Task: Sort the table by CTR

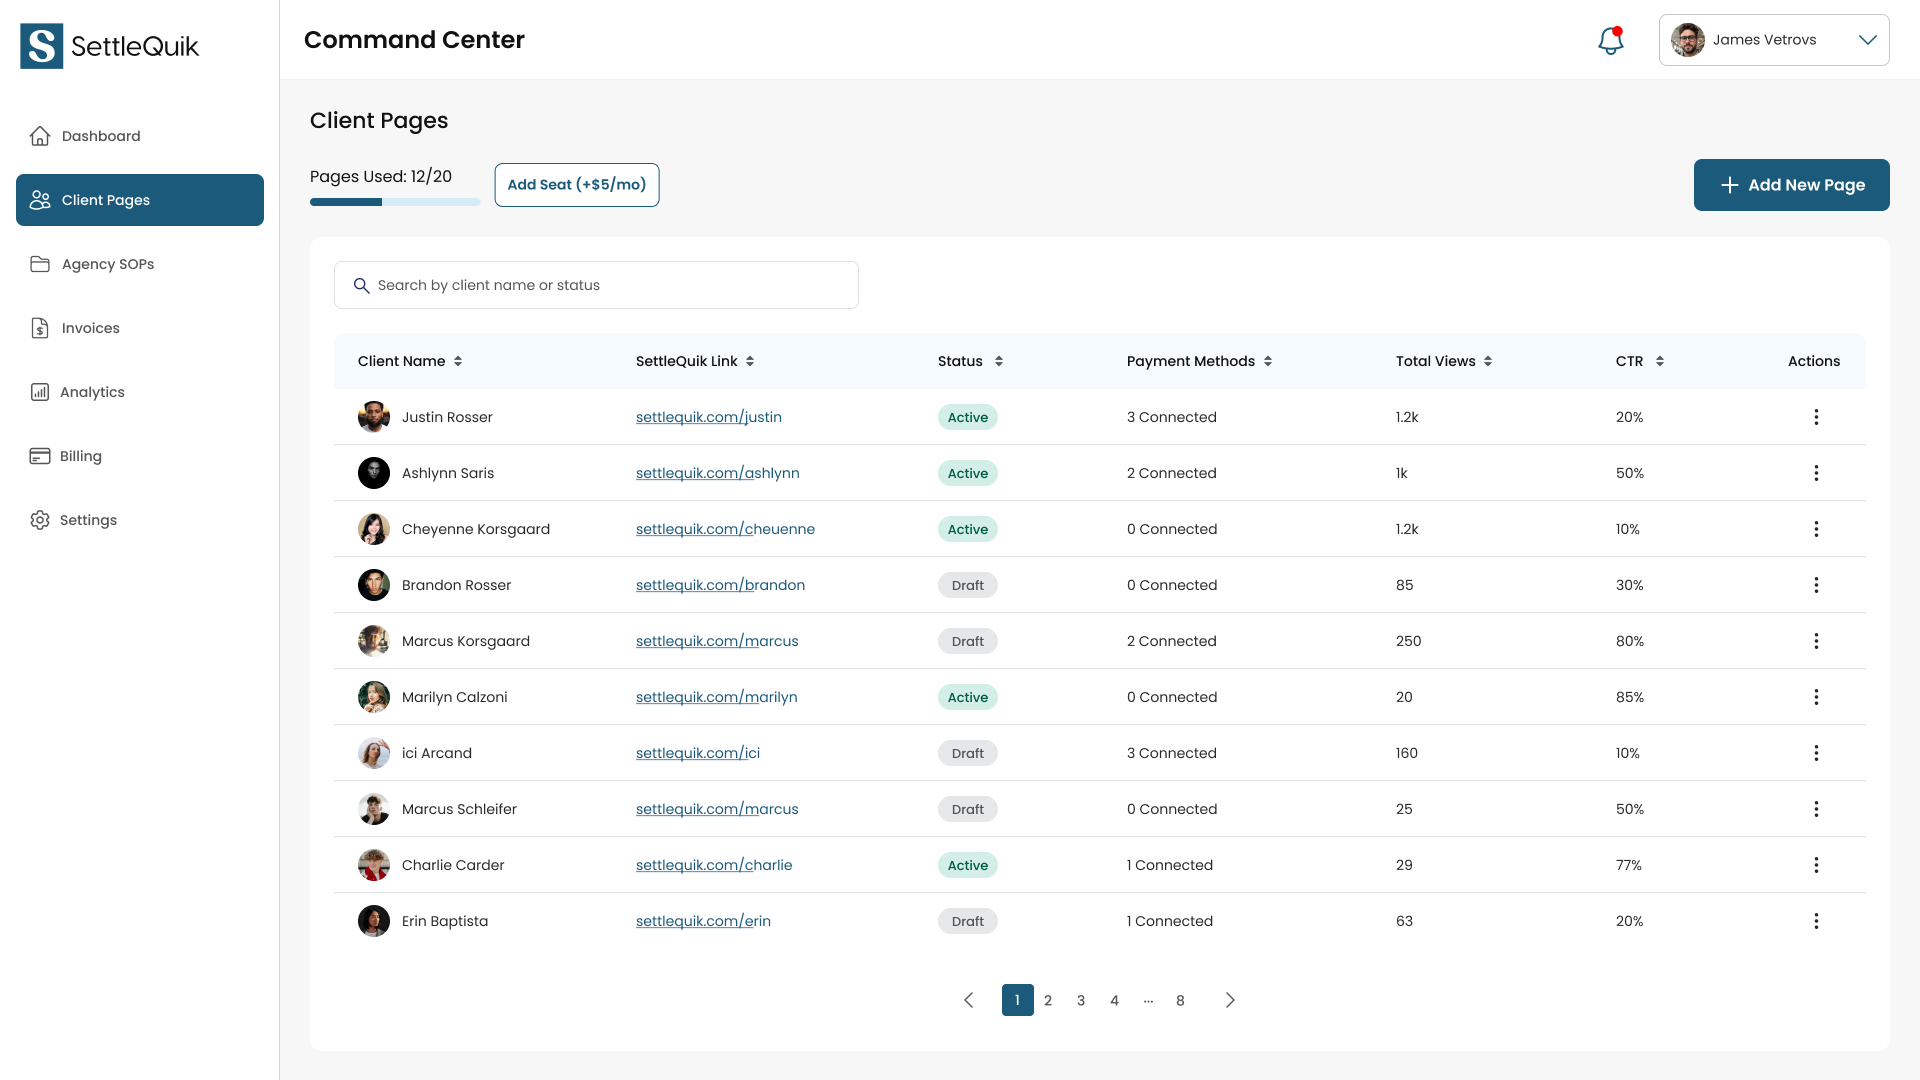Action: [x=1660, y=361]
